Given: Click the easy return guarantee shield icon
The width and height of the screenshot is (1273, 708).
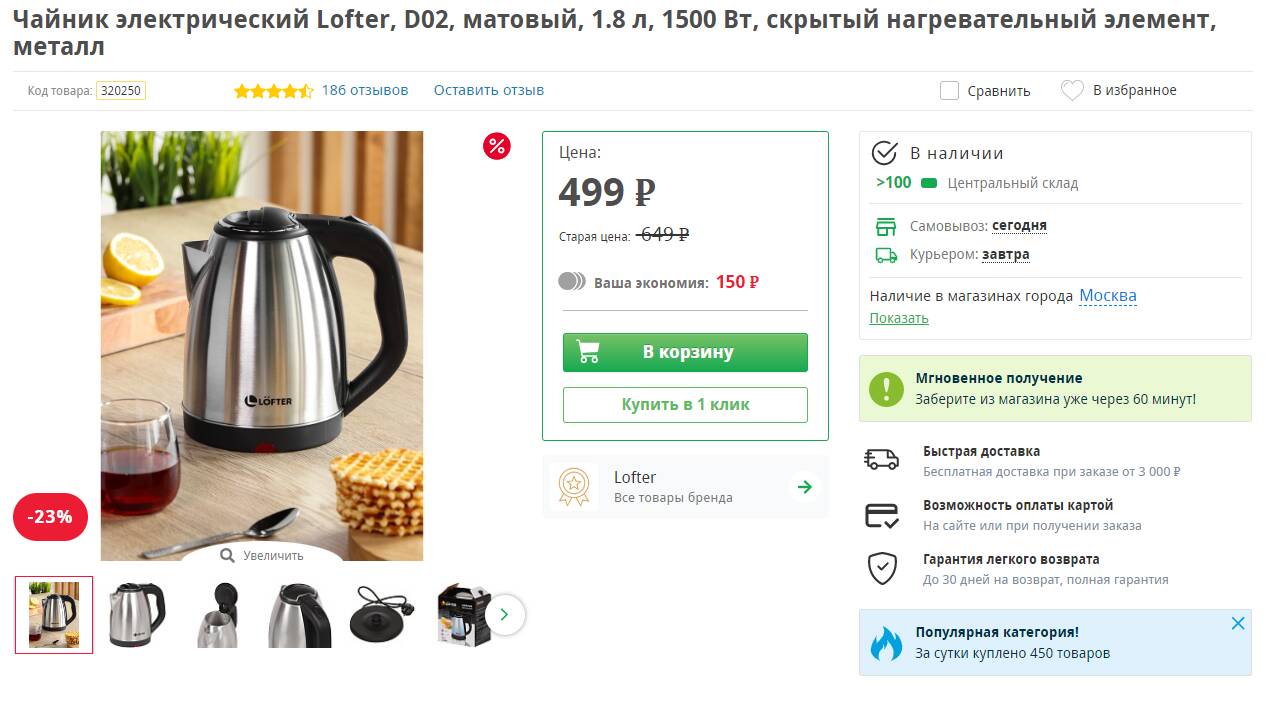Looking at the screenshot, I should (x=881, y=569).
